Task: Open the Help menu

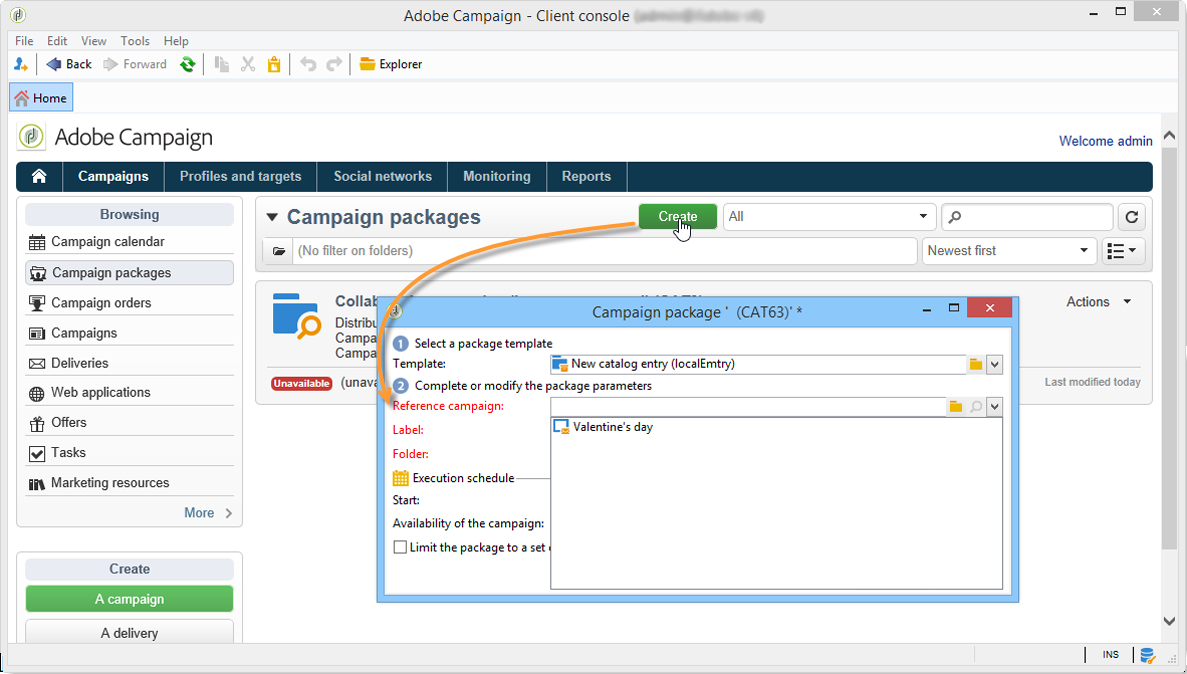Action: click(x=176, y=41)
